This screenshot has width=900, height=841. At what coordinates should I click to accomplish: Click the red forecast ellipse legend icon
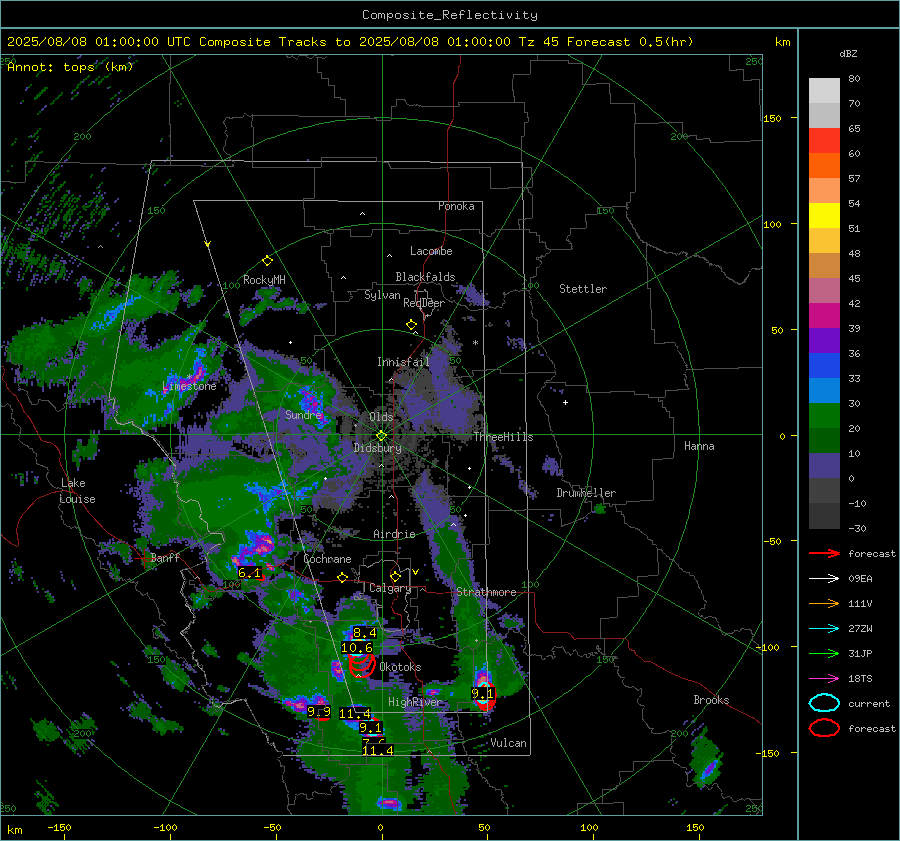coord(824,728)
